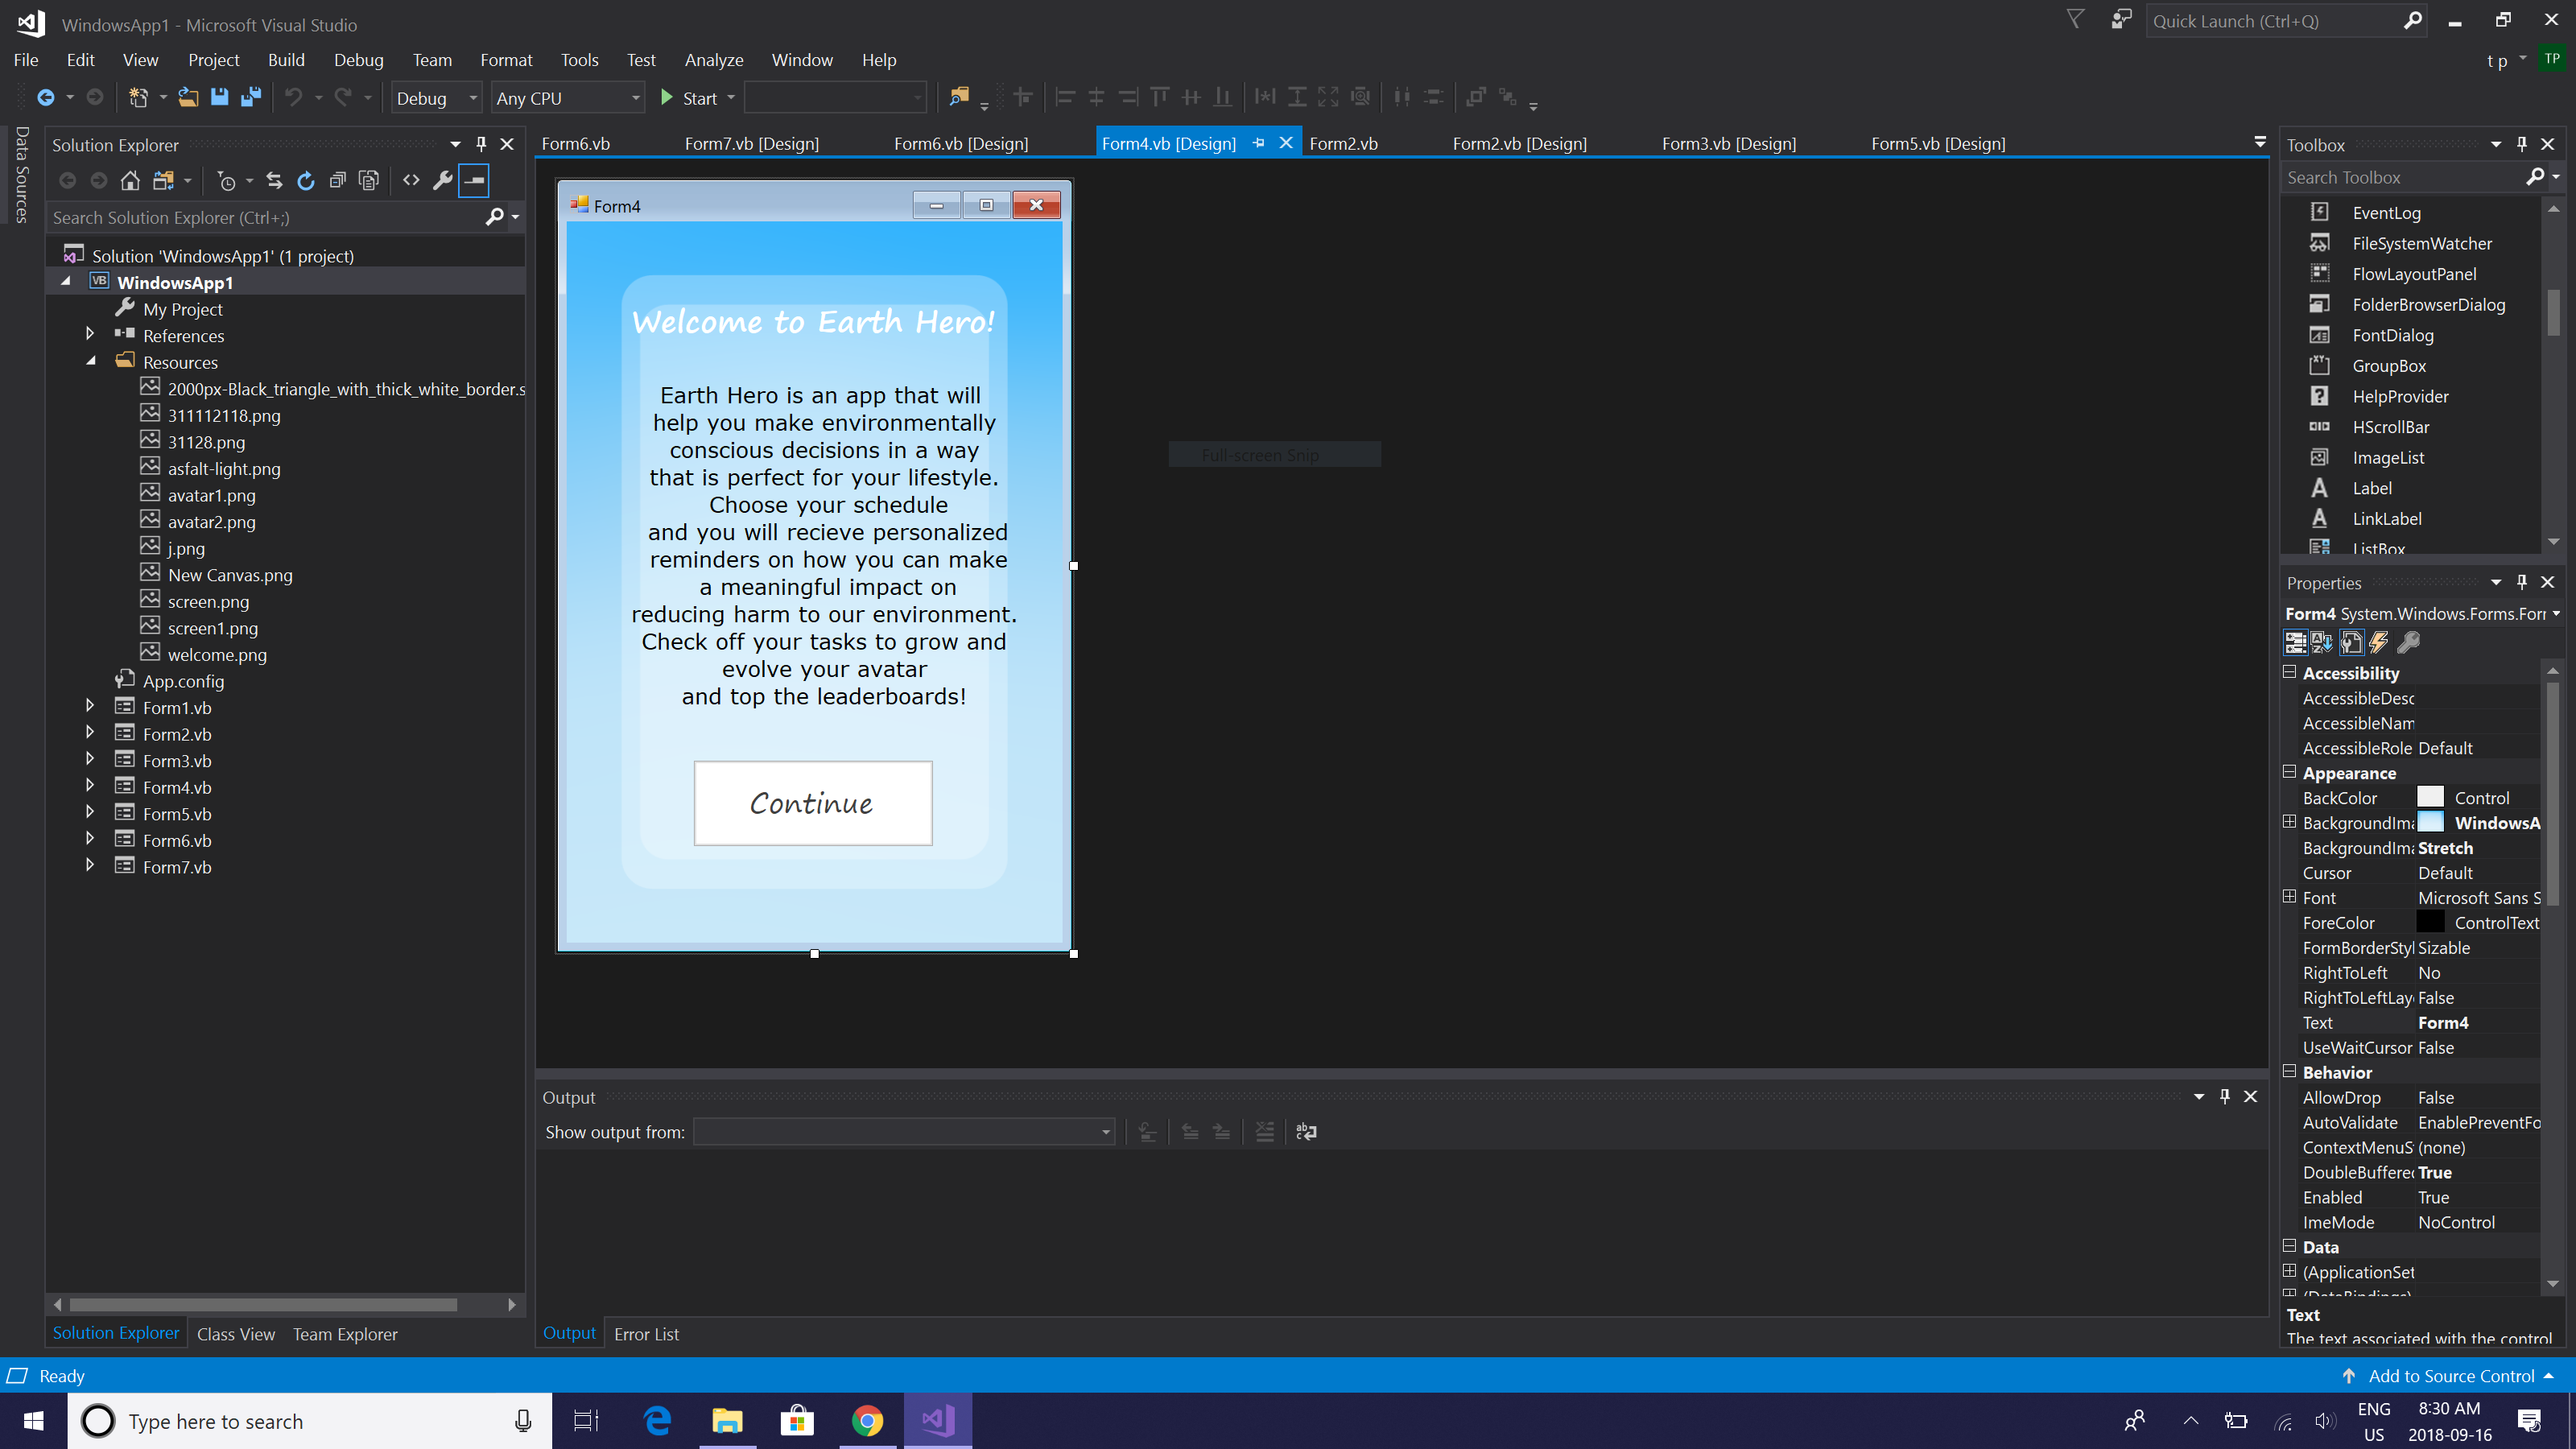
Task: Click Add to Source Control
Action: point(2450,1376)
